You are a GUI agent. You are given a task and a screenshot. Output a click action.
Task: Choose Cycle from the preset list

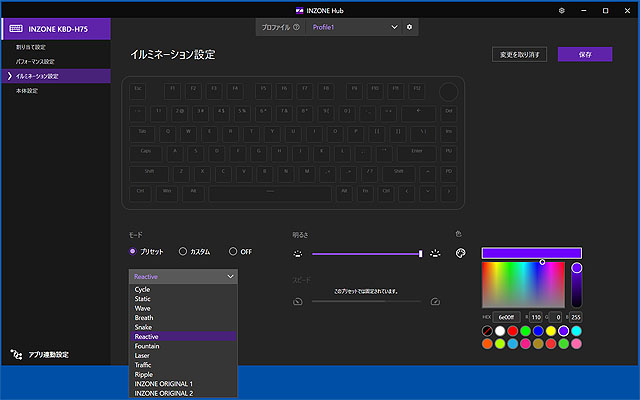coord(183,289)
